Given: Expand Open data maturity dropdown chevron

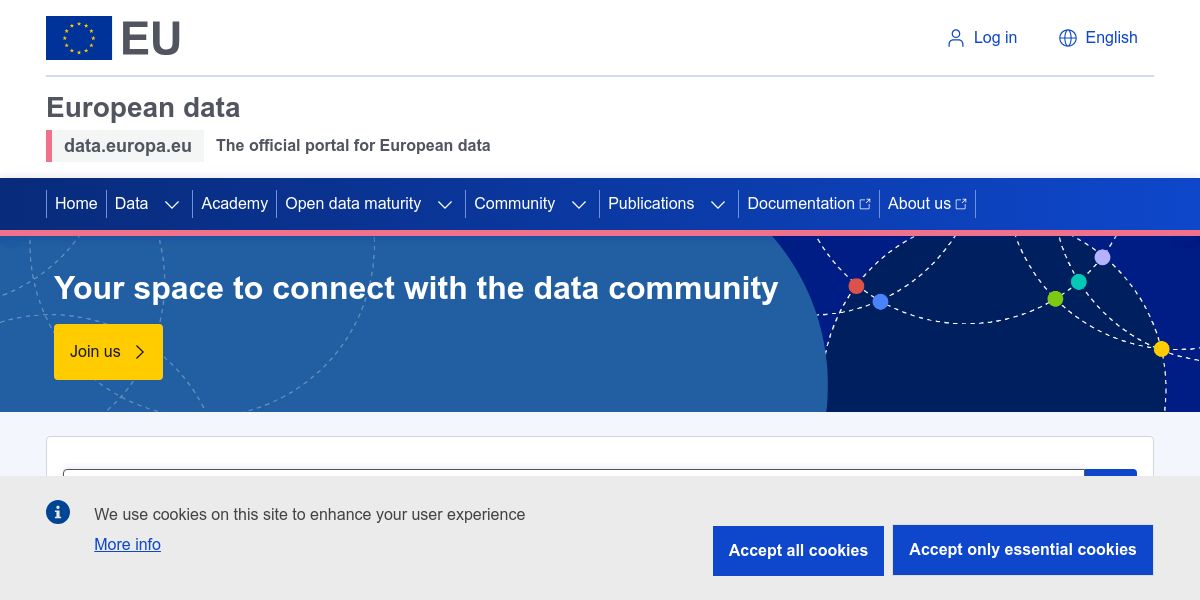Looking at the screenshot, I should tap(445, 204).
